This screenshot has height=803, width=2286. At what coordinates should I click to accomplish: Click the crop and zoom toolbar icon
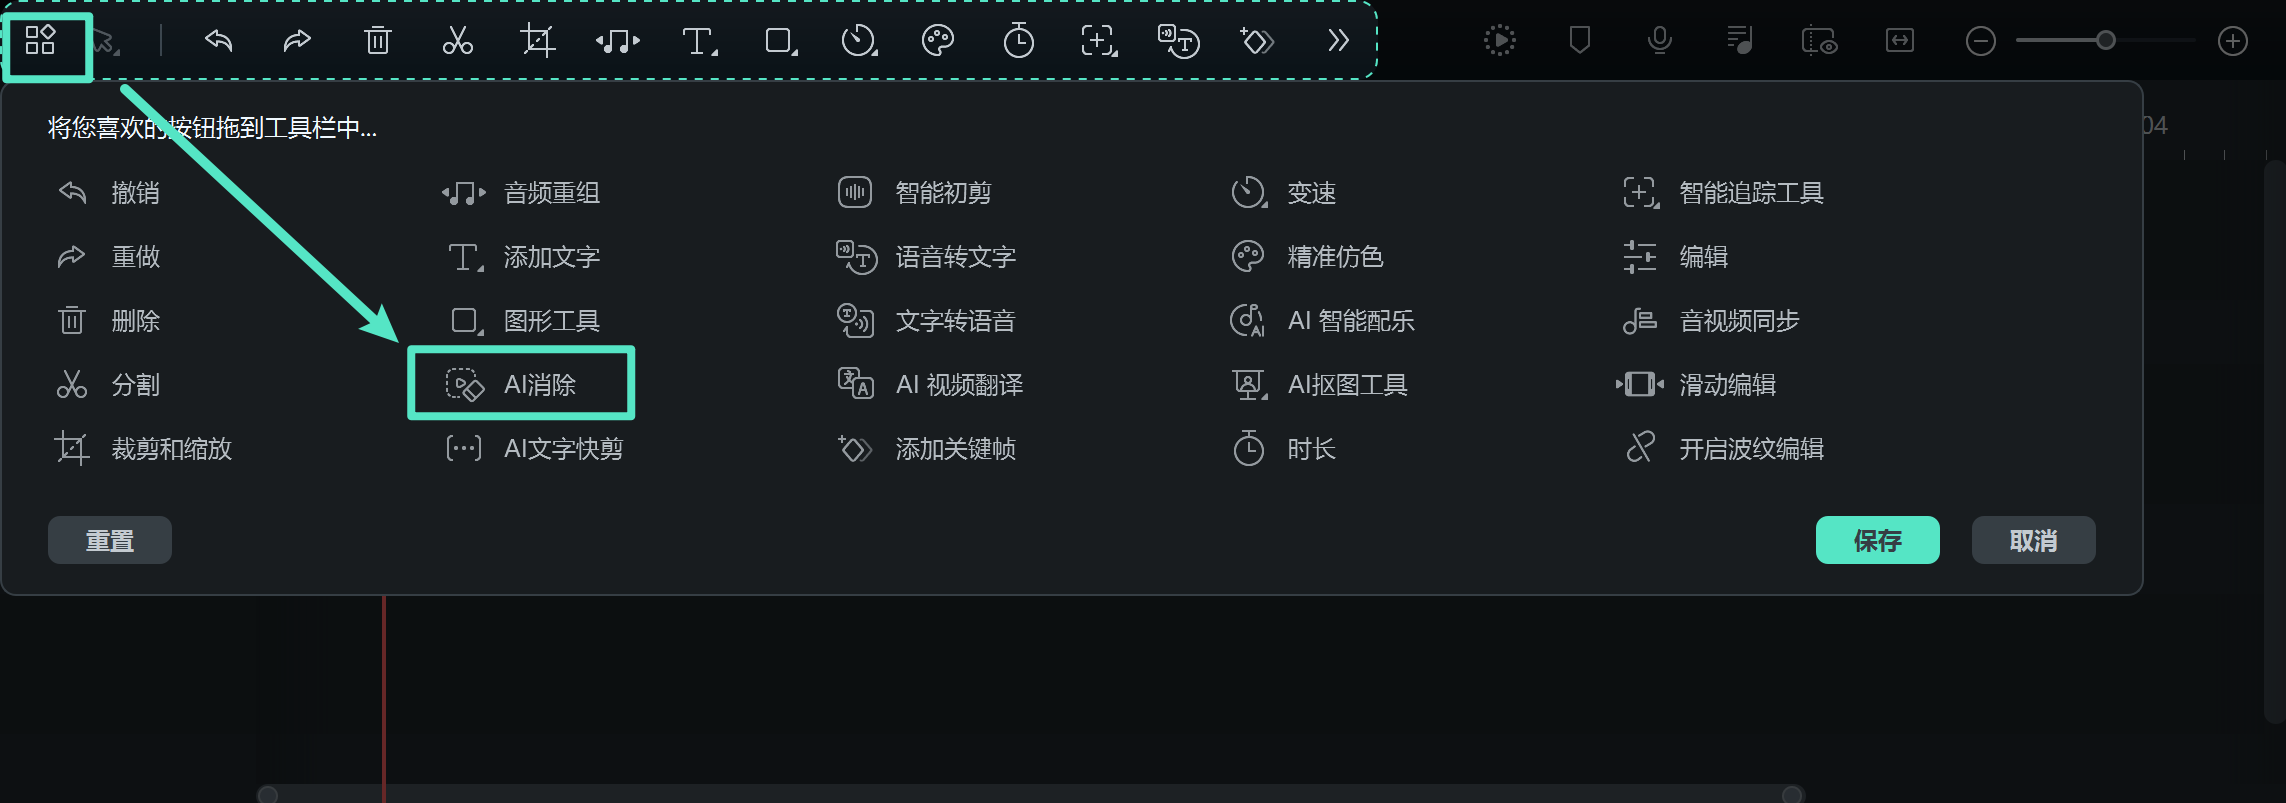click(537, 42)
